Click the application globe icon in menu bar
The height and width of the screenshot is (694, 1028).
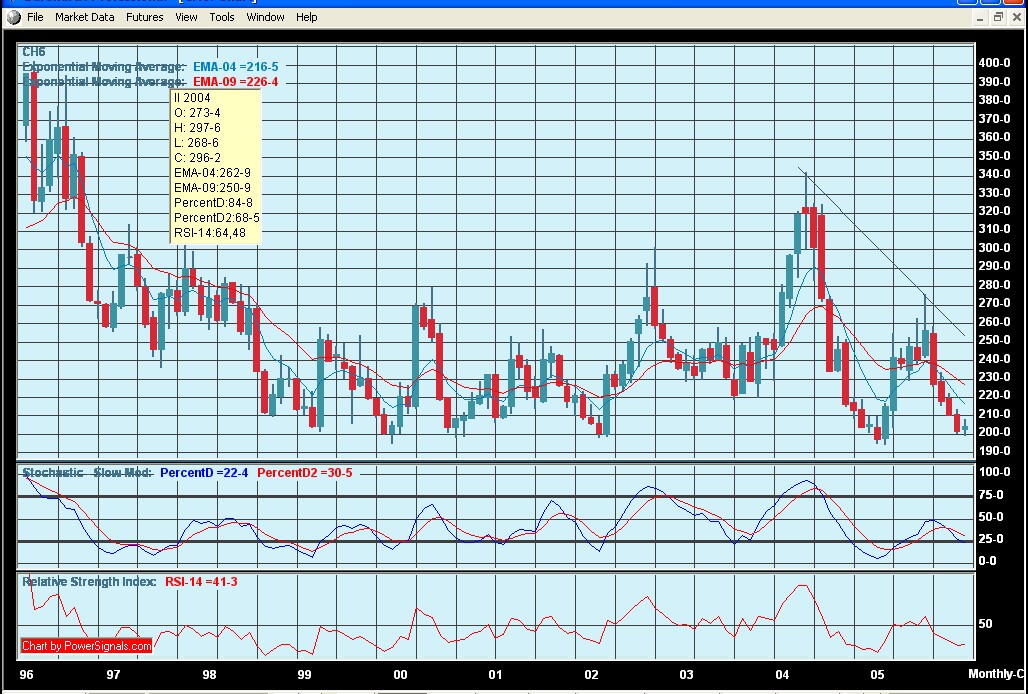[x=13, y=17]
